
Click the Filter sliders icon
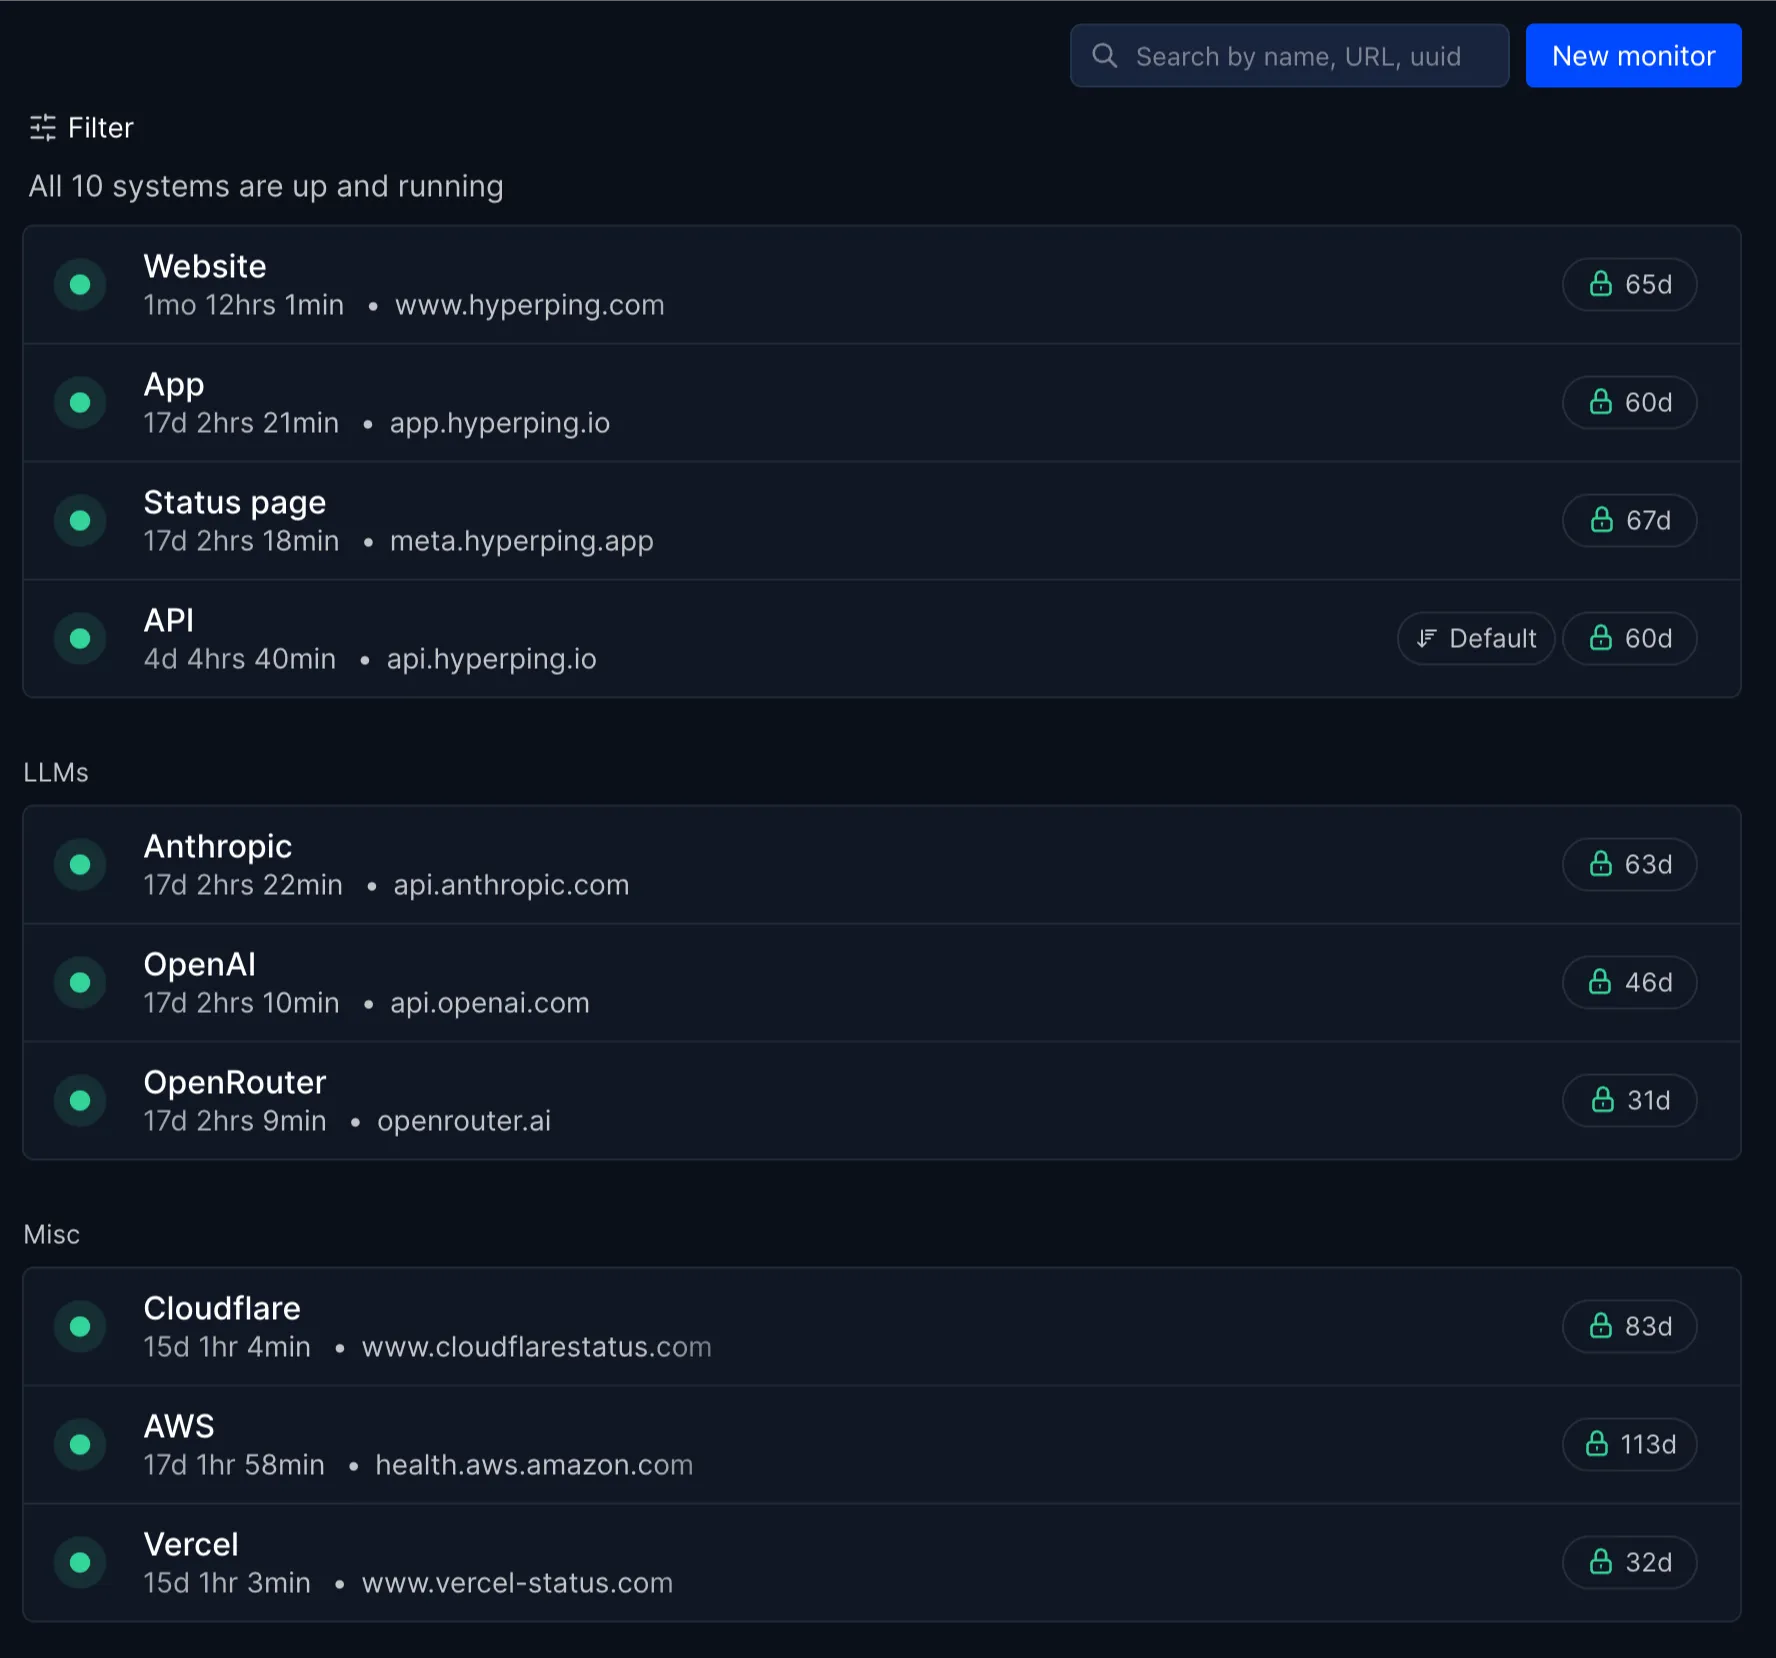pos(43,127)
